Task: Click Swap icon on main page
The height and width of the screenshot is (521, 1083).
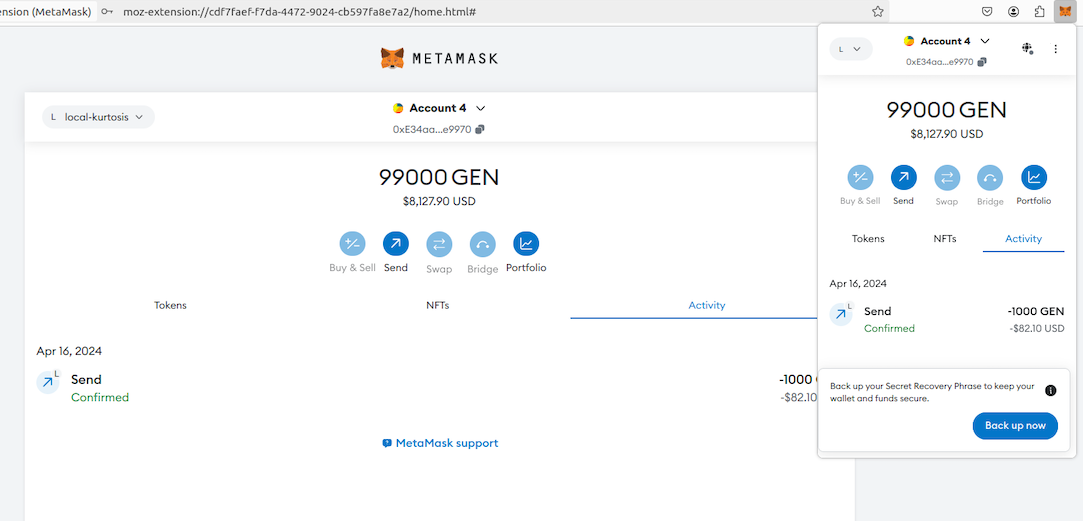Action: pyautogui.click(x=439, y=243)
